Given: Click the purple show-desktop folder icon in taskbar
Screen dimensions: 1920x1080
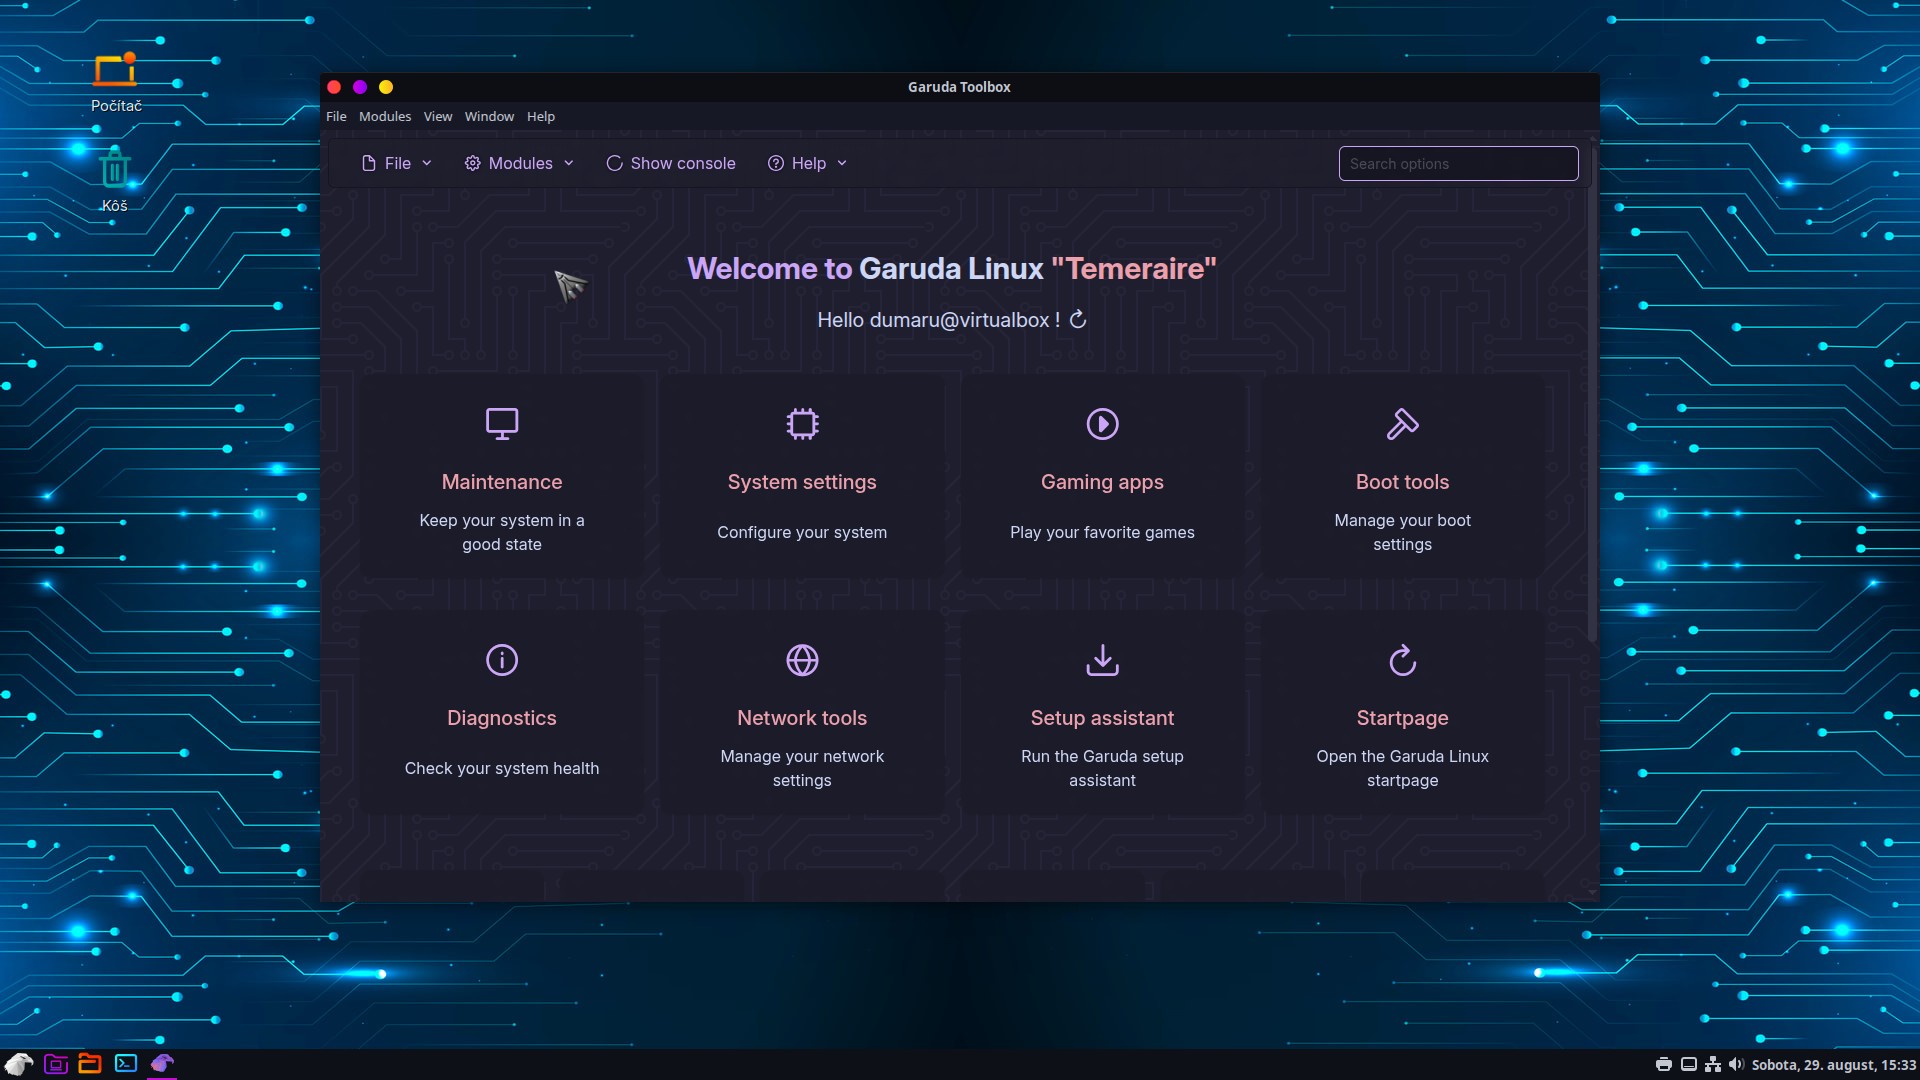Looking at the screenshot, I should (x=56, y=1064).
